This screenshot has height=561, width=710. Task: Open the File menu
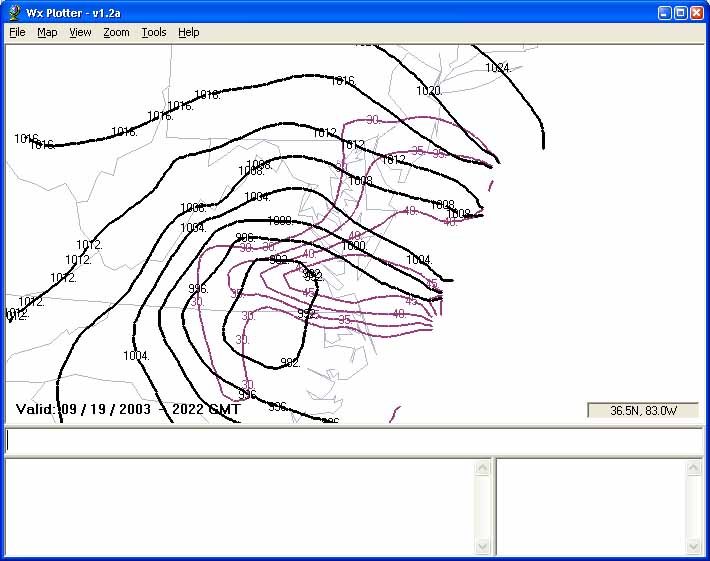pos(17,32)
